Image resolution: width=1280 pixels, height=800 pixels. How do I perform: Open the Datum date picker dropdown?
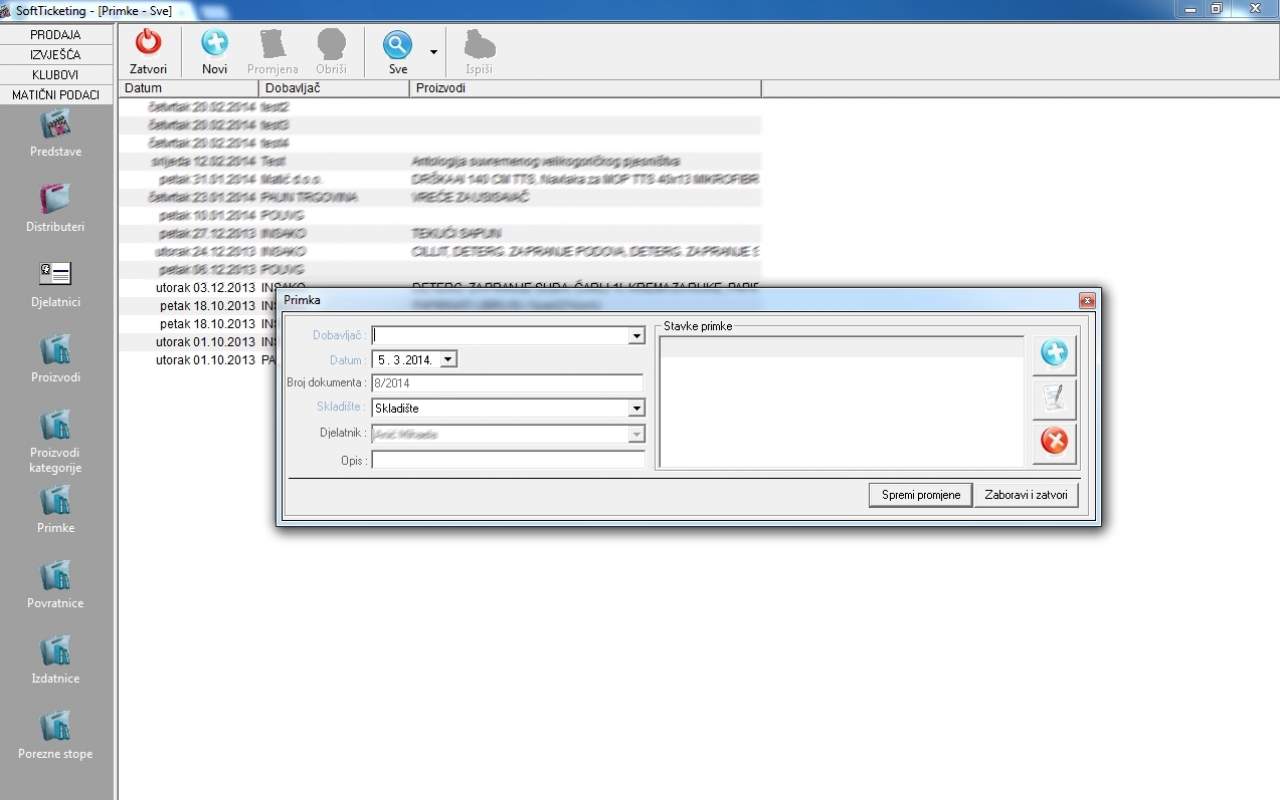(x=448, y=359)
